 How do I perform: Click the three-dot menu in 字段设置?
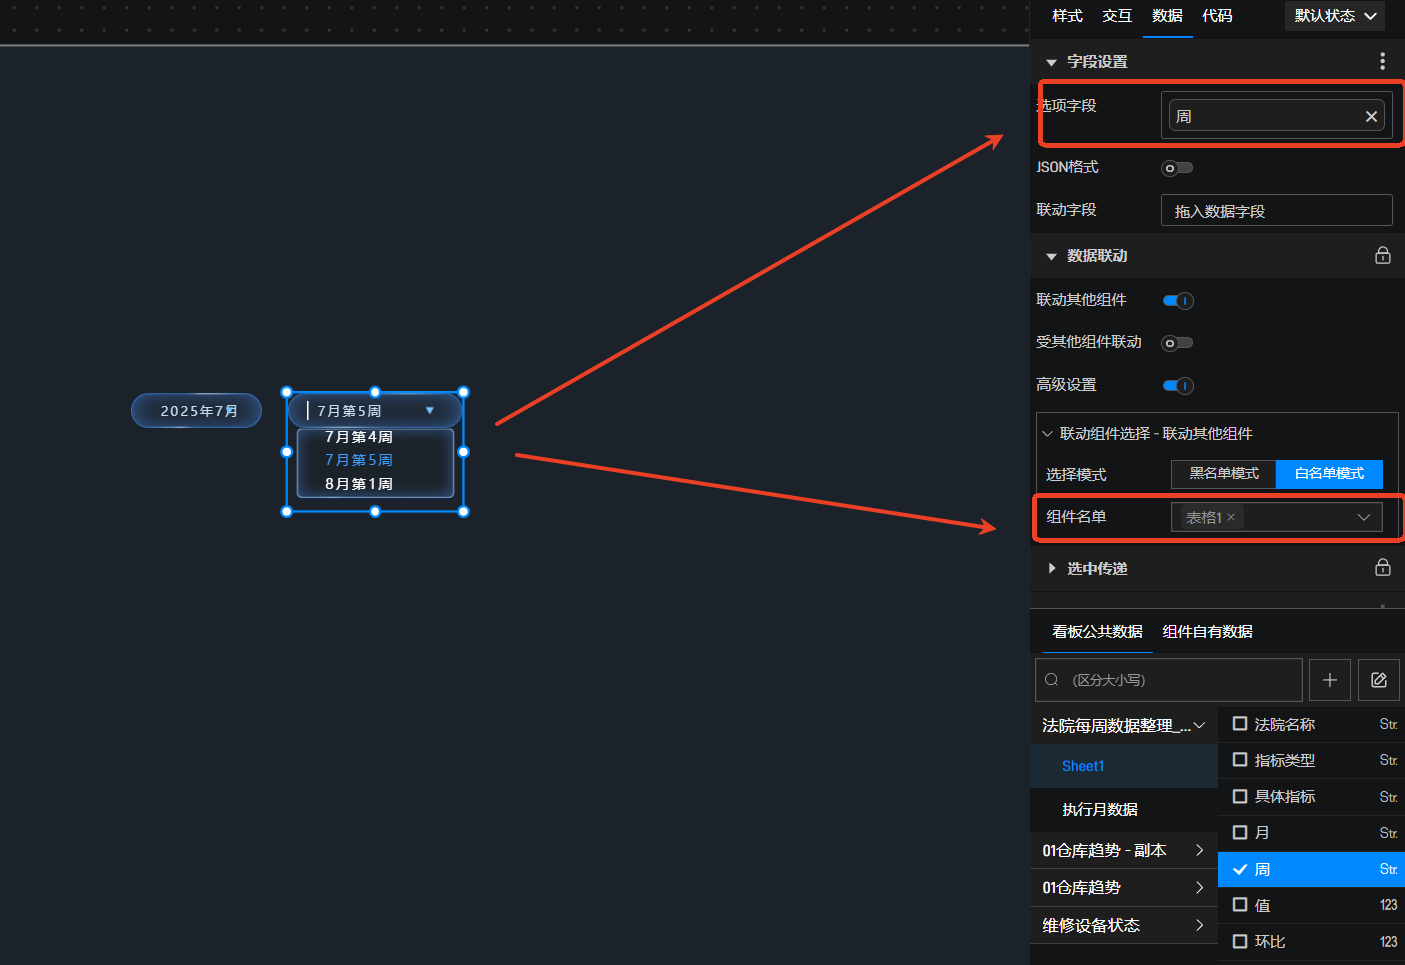1382,61
